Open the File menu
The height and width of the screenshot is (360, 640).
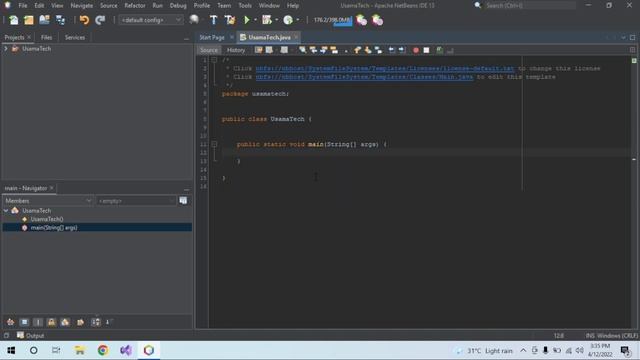[x=23, y=6]
